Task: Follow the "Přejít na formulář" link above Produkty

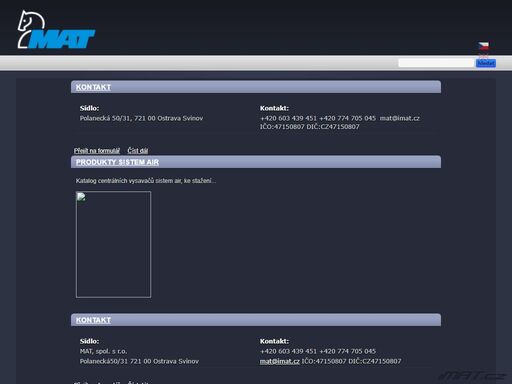Action: pos(97,151)
